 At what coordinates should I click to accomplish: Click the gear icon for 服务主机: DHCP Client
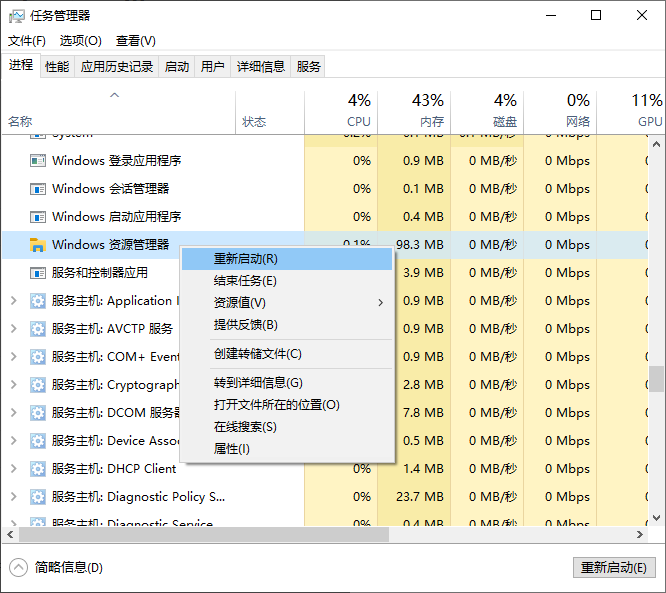click(38, 469)
